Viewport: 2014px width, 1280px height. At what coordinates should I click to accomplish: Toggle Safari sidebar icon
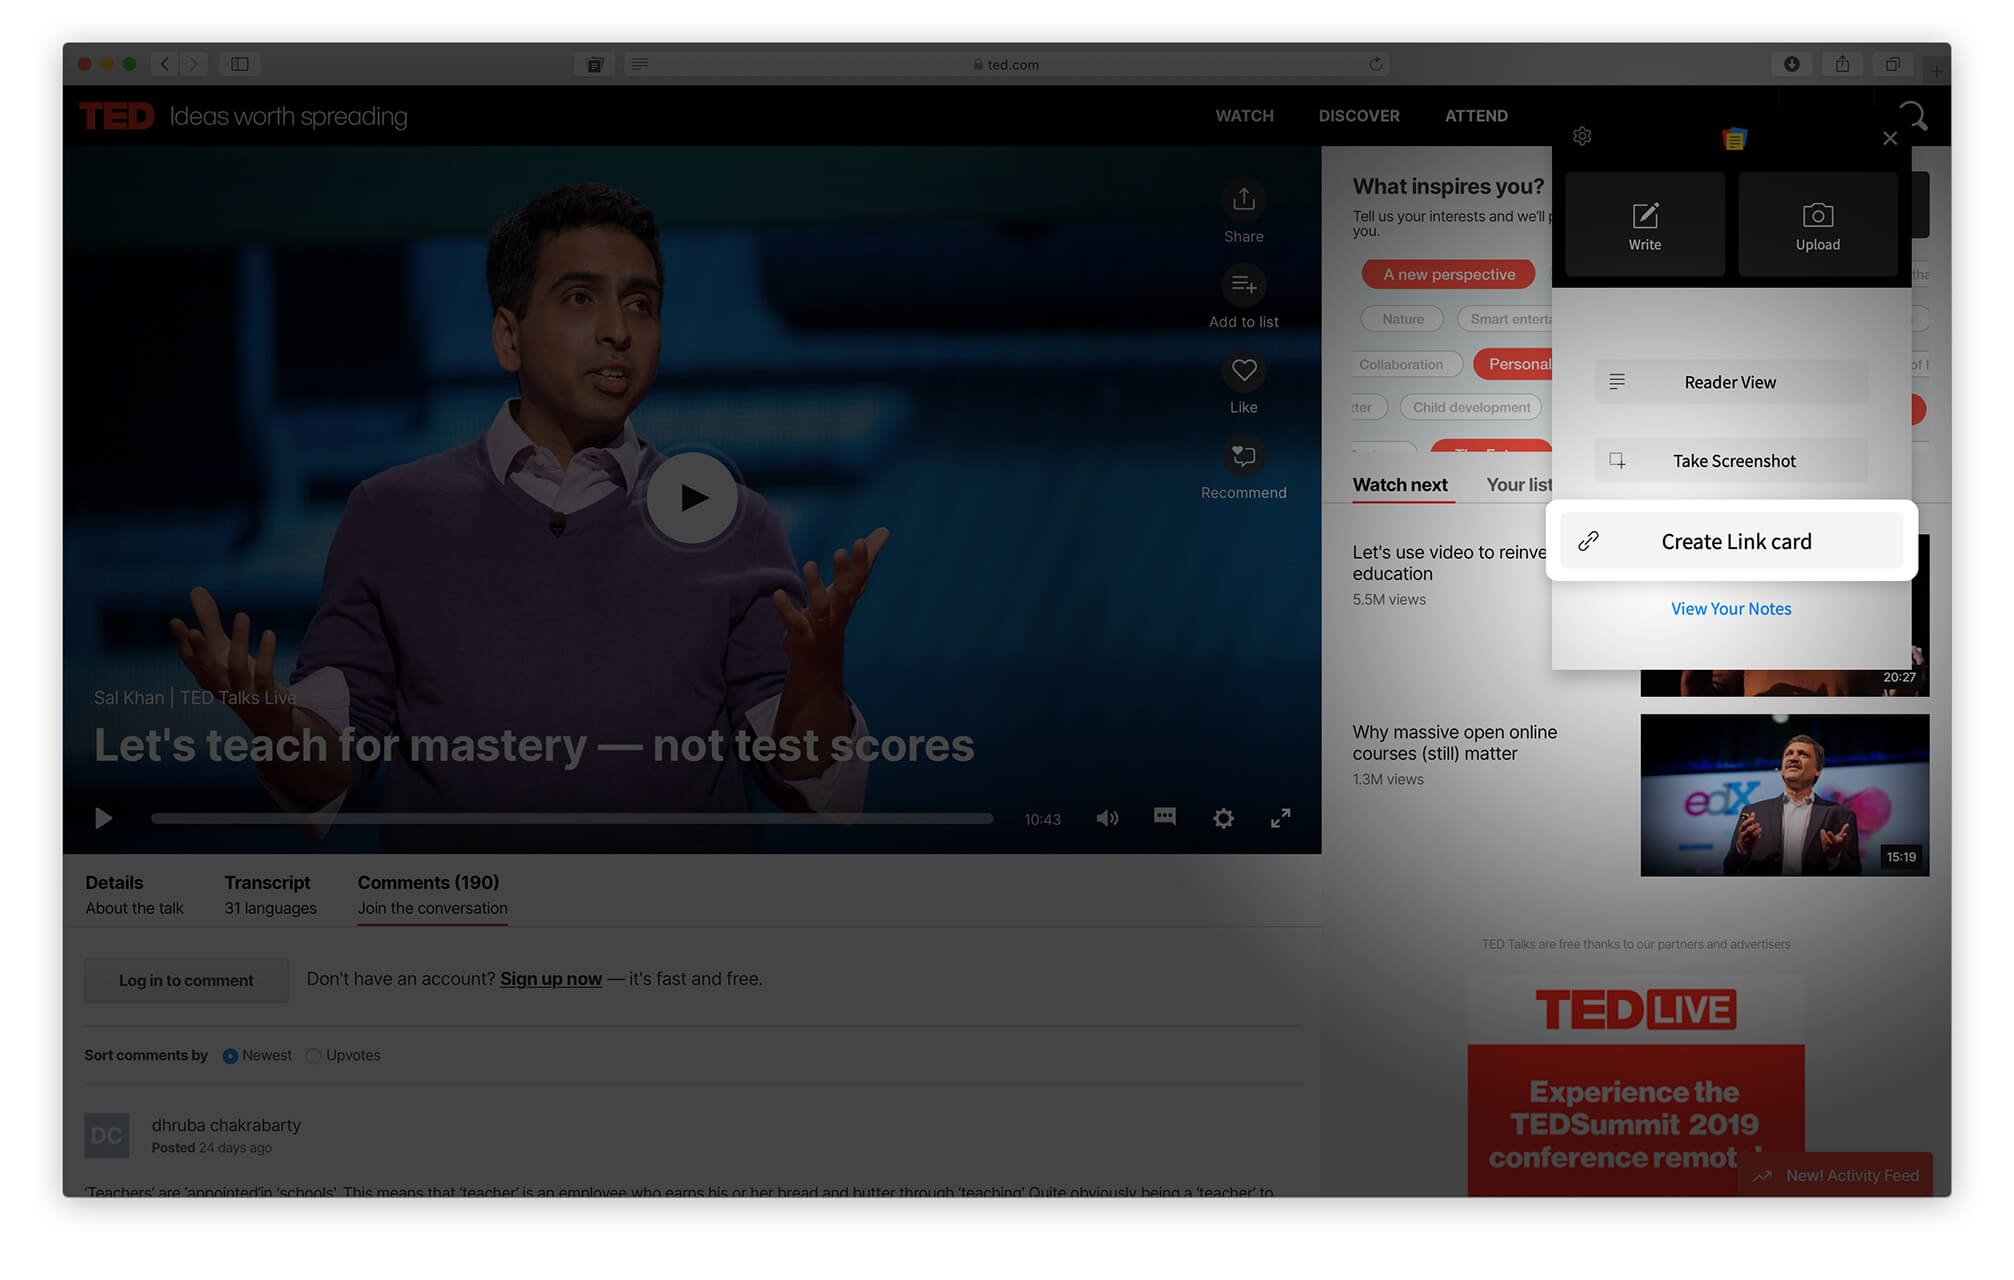point(240,64)
